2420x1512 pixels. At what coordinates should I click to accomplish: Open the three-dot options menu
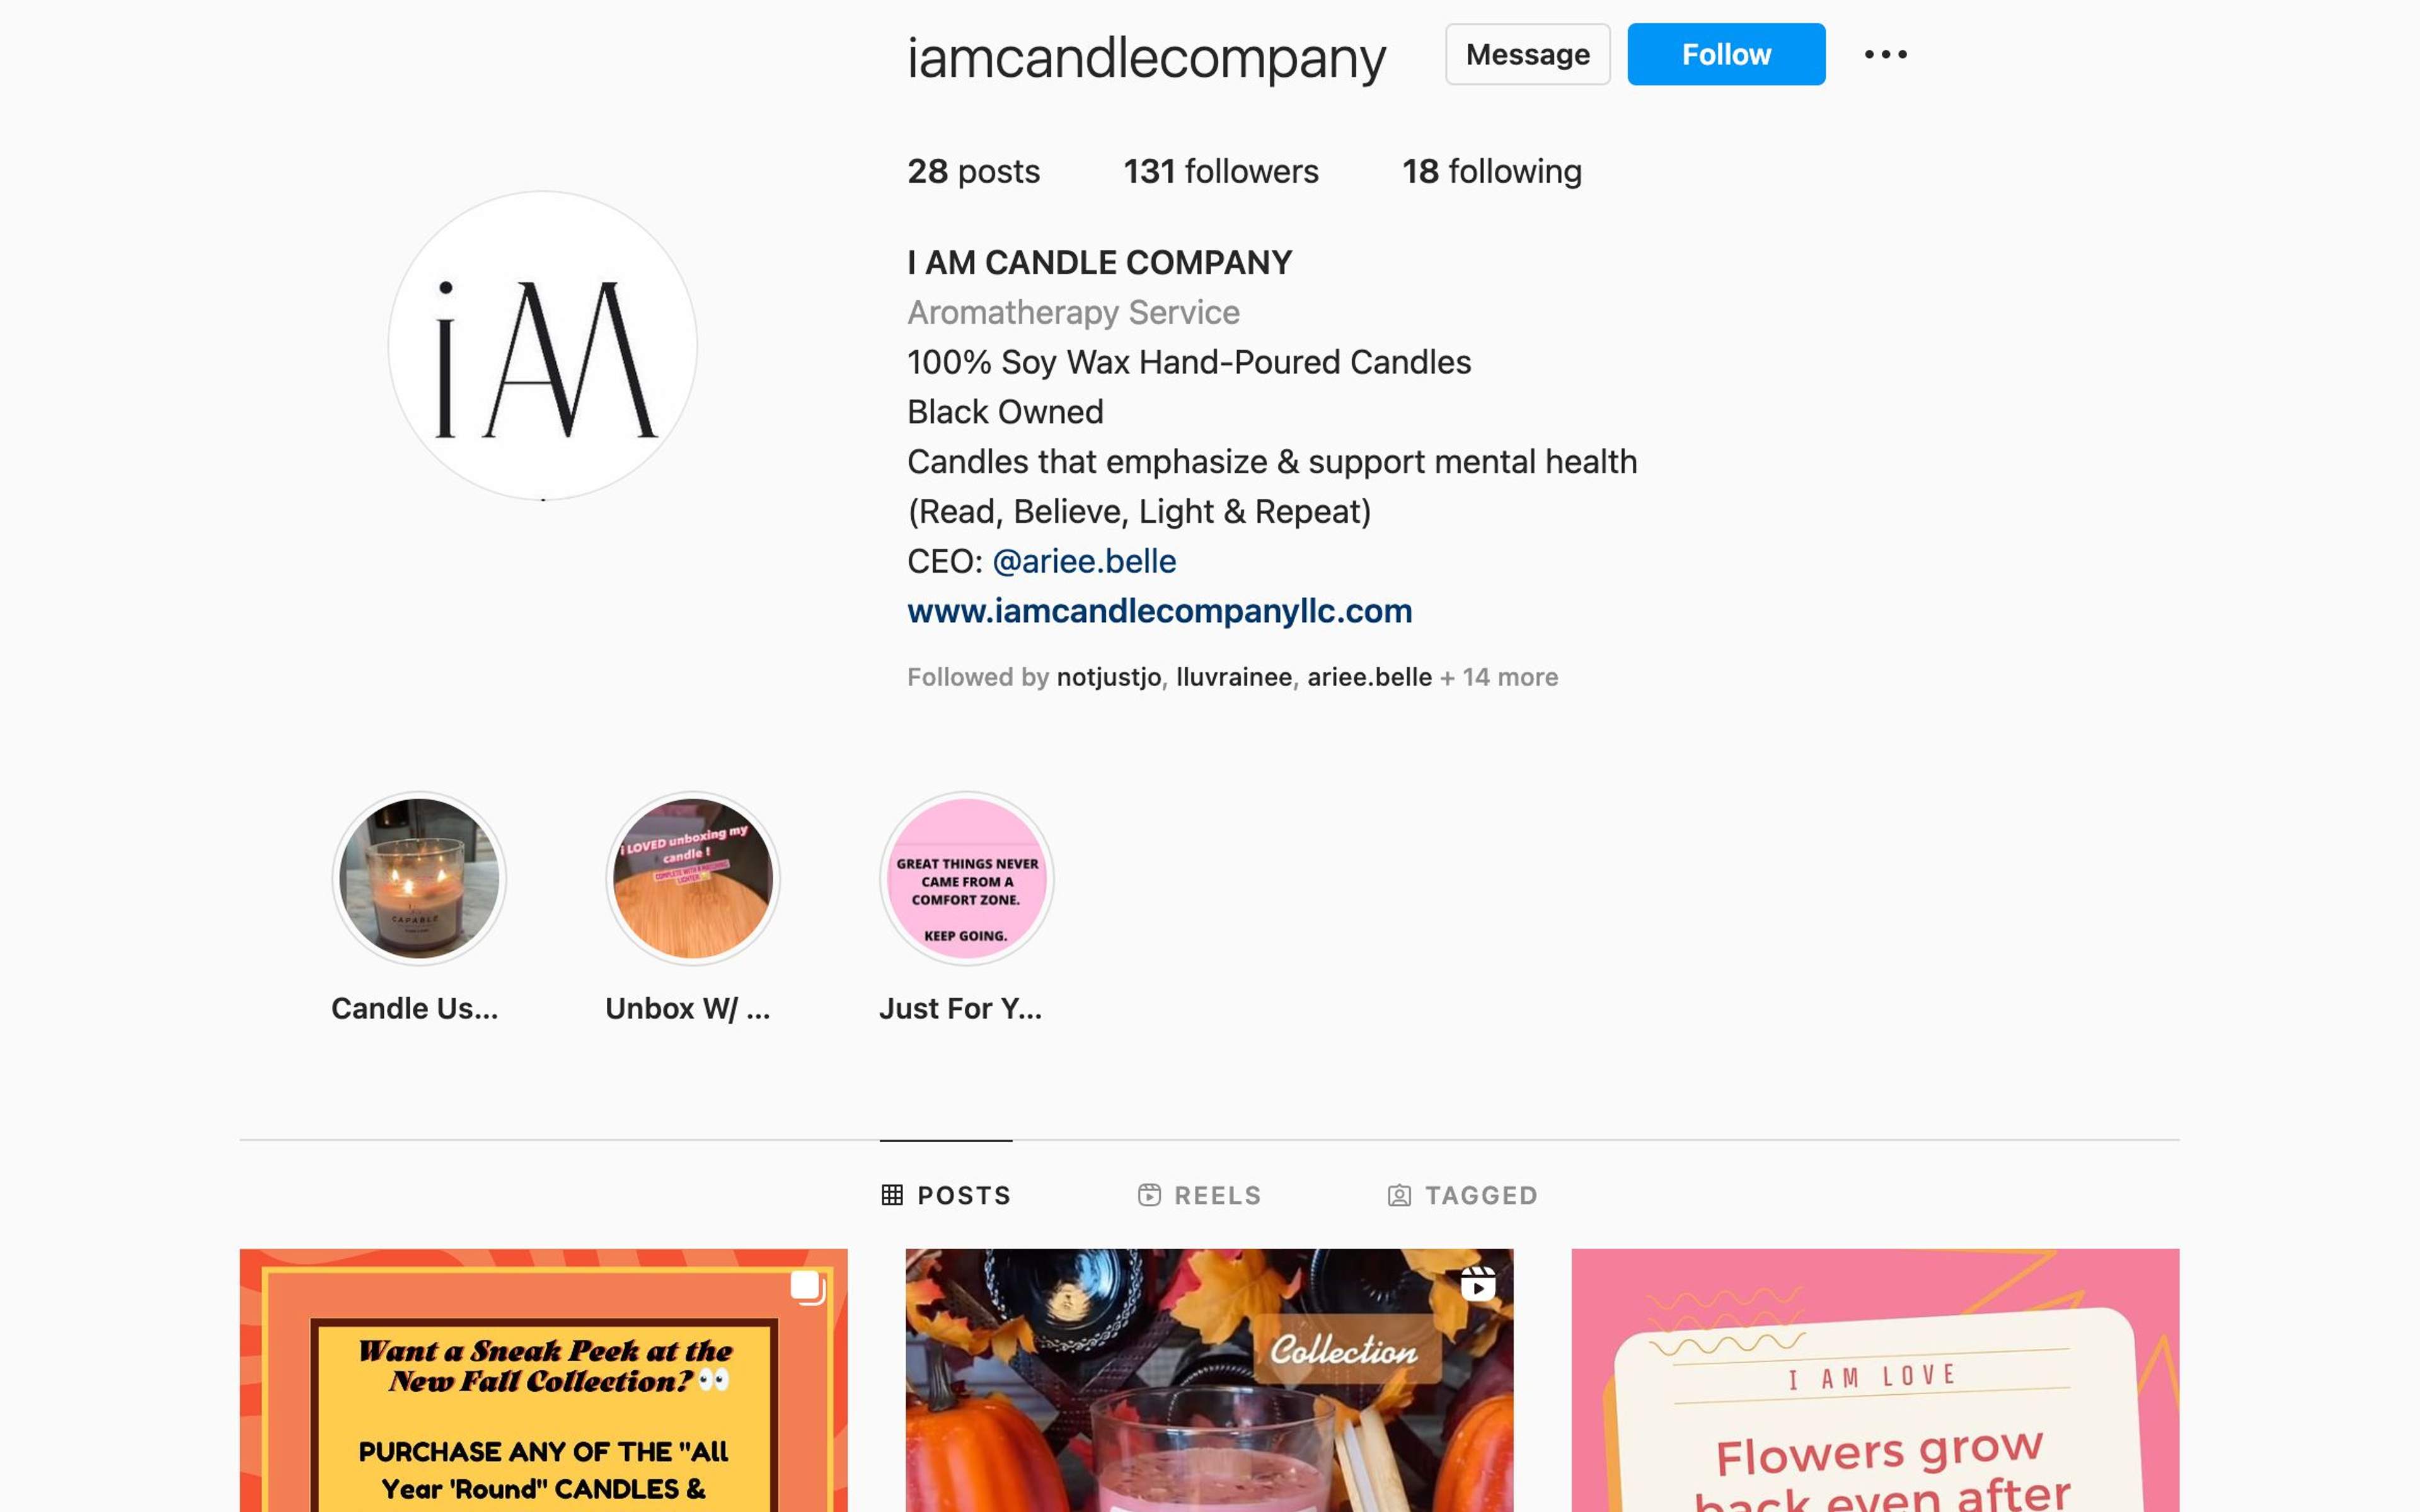click(1885, 54)
